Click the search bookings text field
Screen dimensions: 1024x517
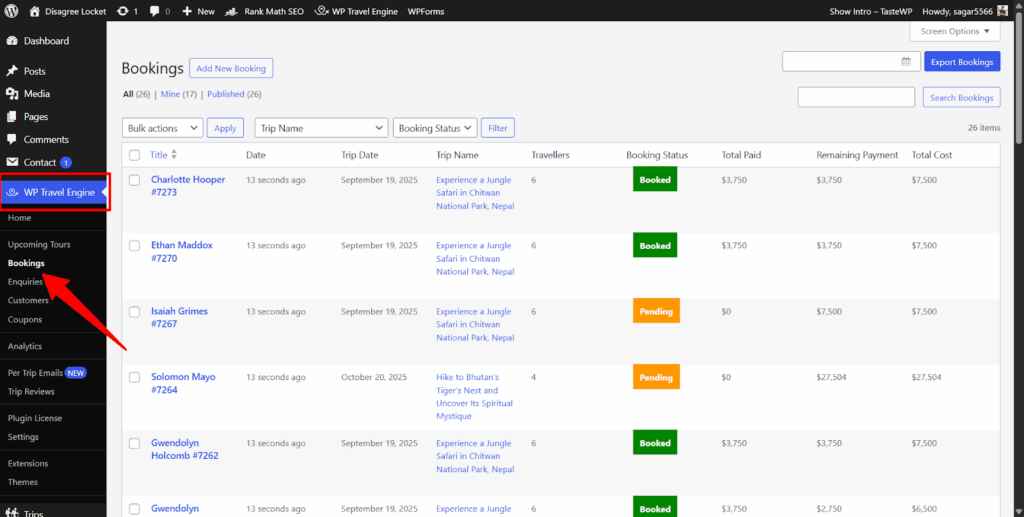[x=856, y=97]
